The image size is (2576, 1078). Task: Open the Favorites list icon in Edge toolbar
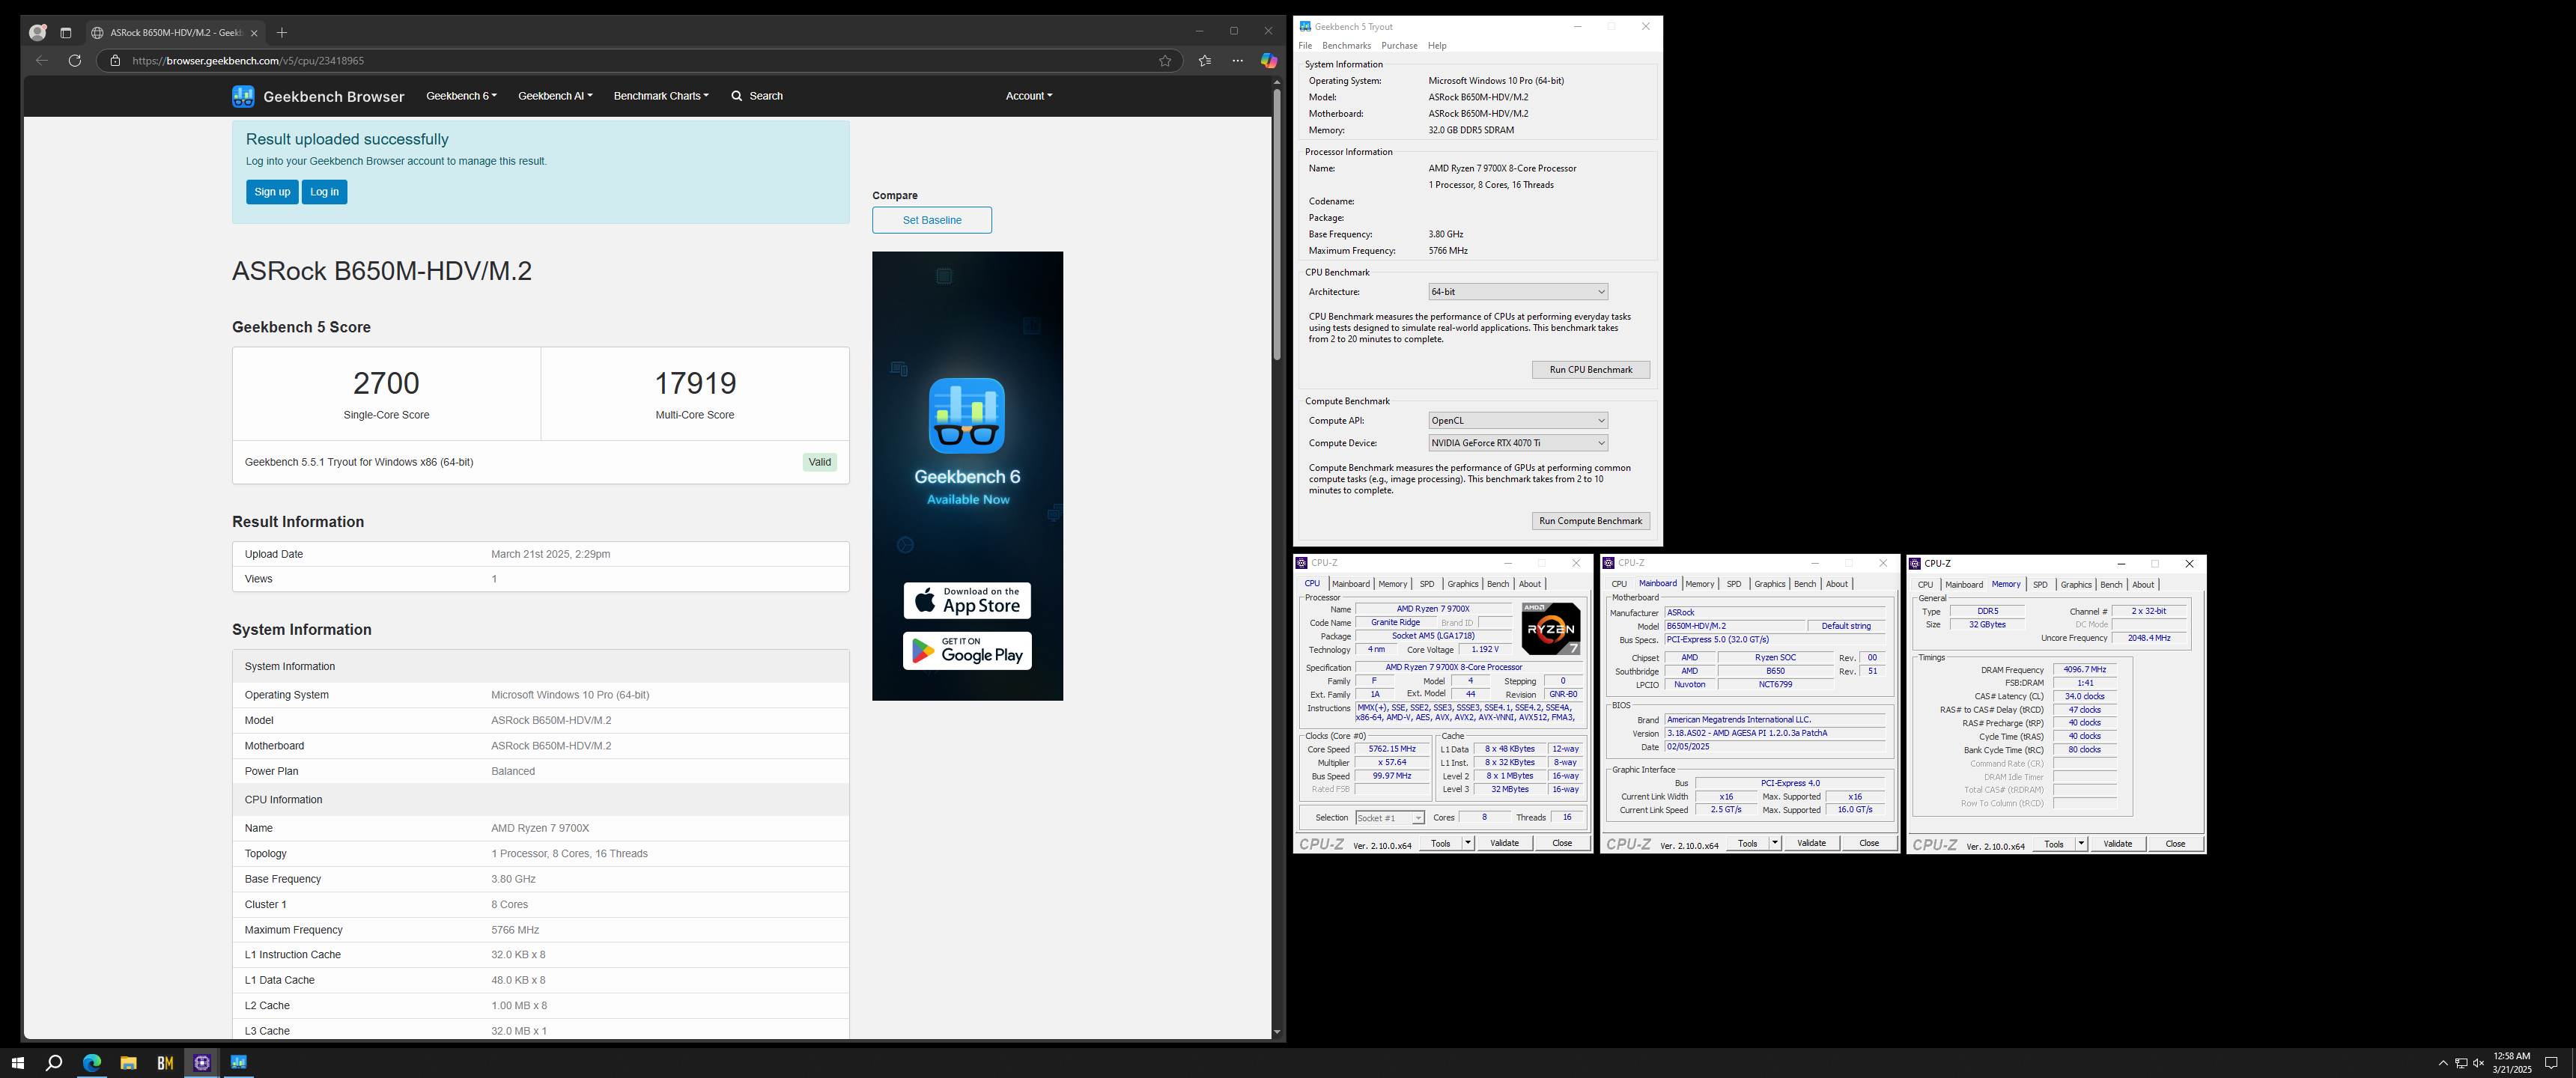click(1205, 61)
